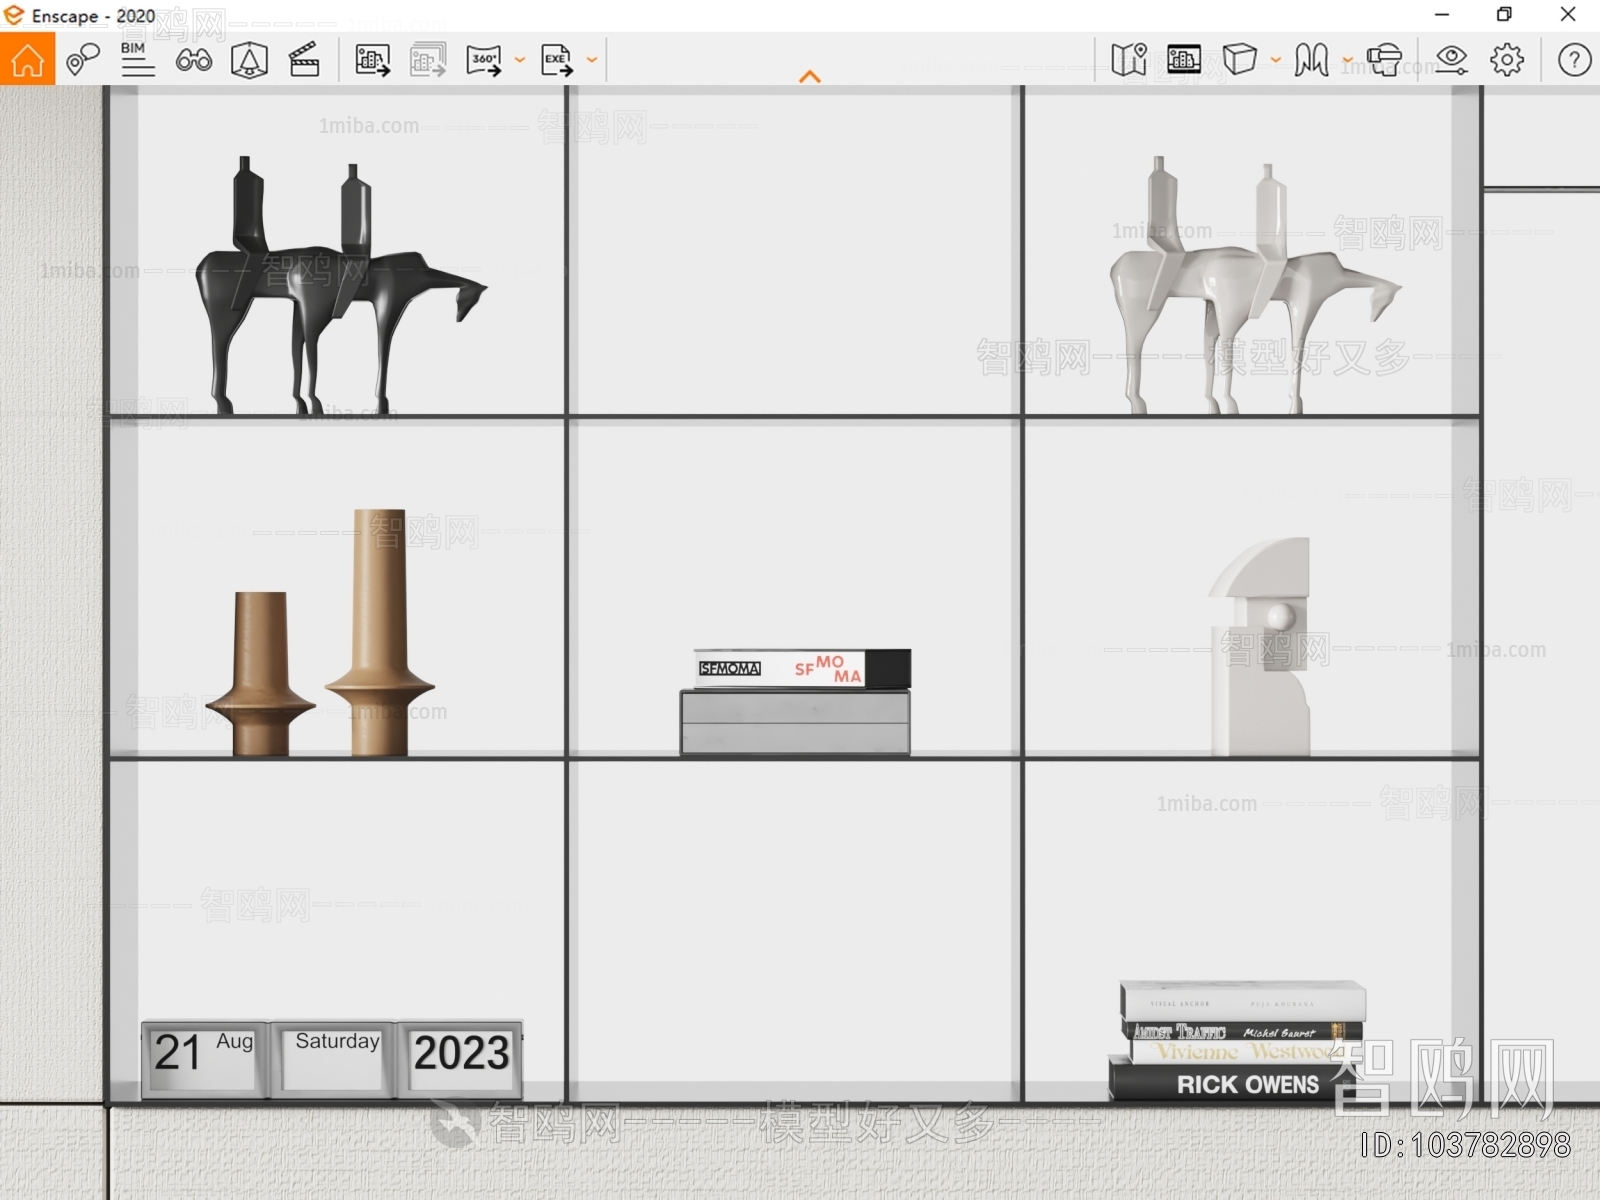Enable the VR headset mode
The image size is (1600, 1200).
(x=1384, y=60)
